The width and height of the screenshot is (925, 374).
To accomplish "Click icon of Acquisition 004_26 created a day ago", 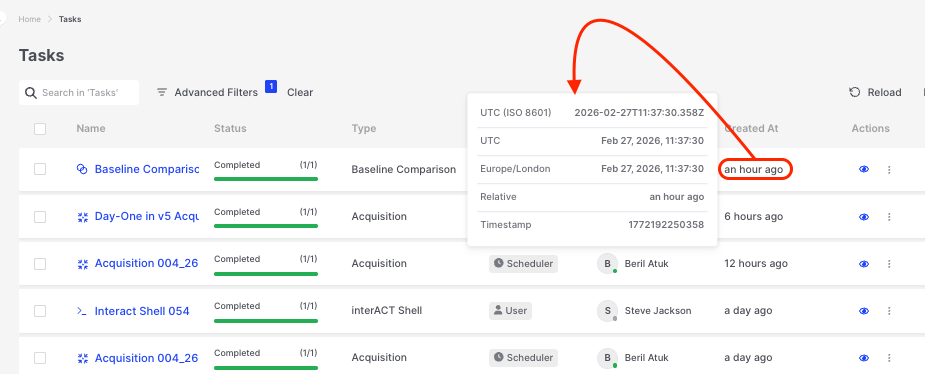I will [x=83, y=358].
